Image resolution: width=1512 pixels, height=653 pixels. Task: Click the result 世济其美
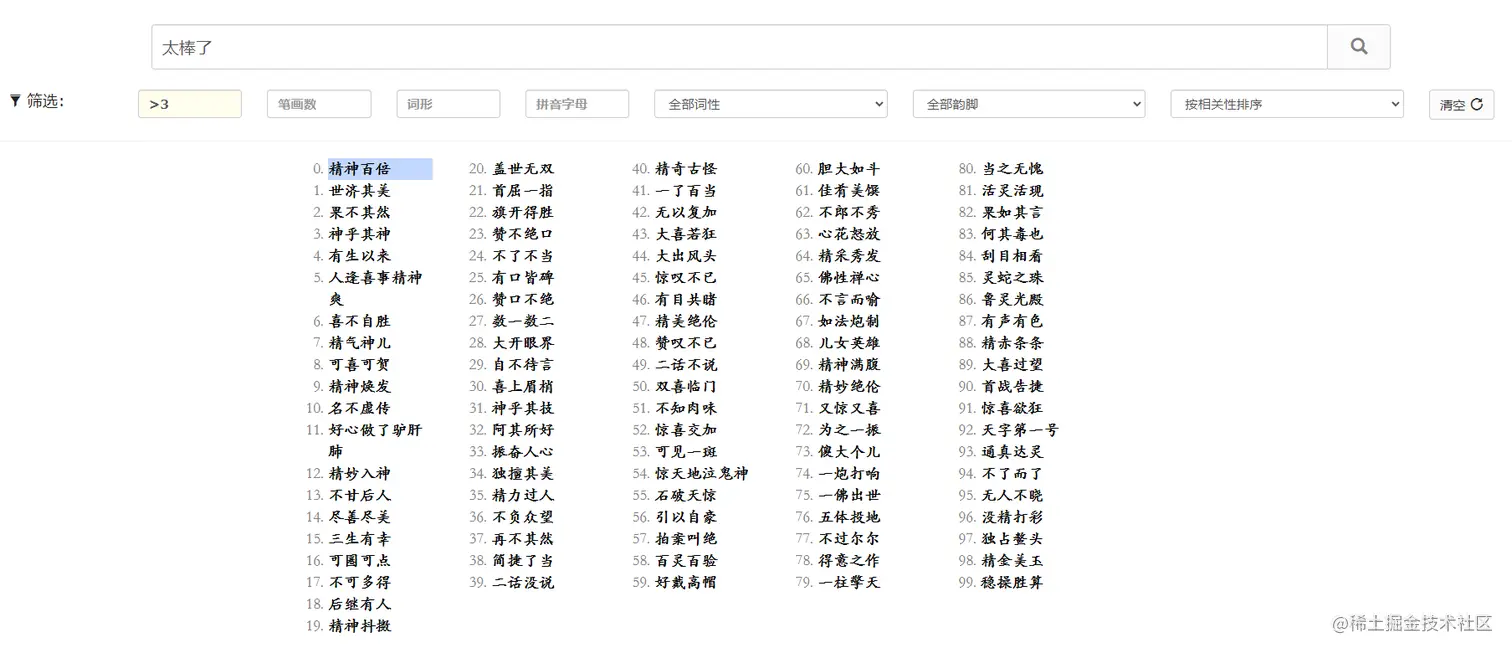(x=360, y=191)
